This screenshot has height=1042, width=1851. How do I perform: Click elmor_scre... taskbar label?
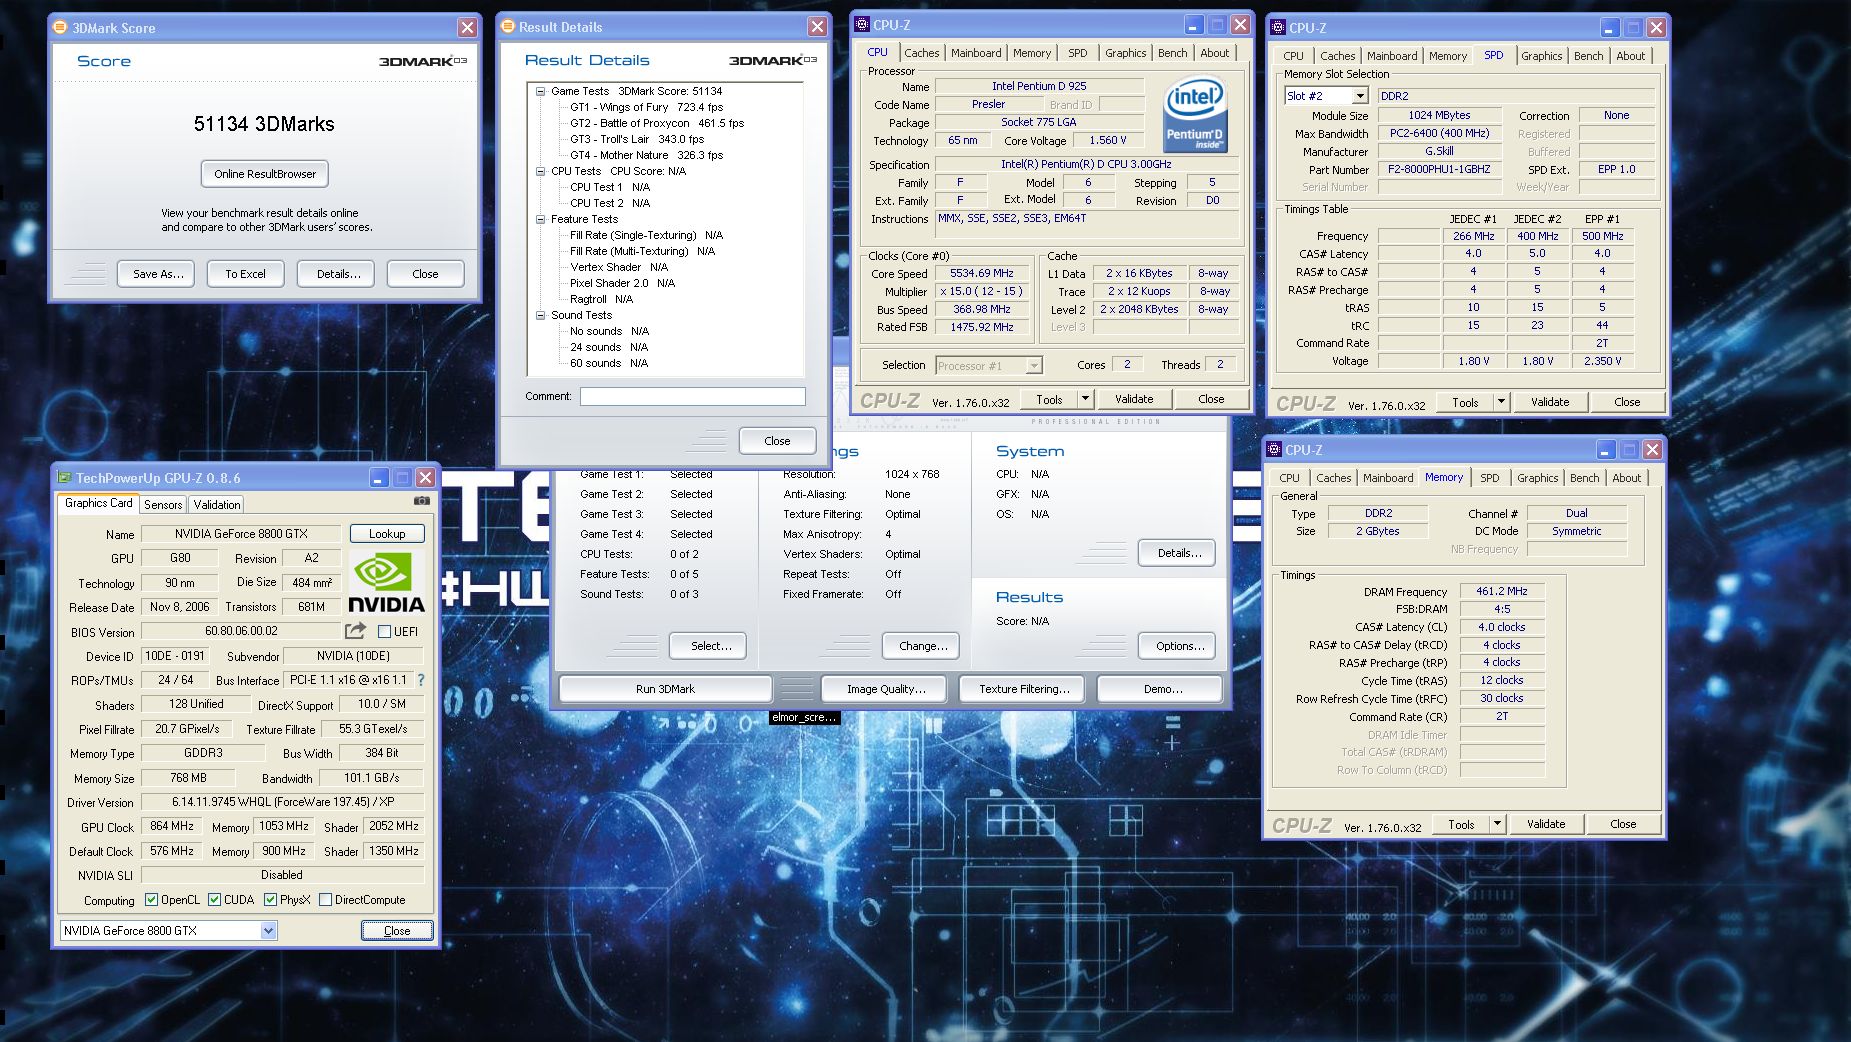click(805, 717)
